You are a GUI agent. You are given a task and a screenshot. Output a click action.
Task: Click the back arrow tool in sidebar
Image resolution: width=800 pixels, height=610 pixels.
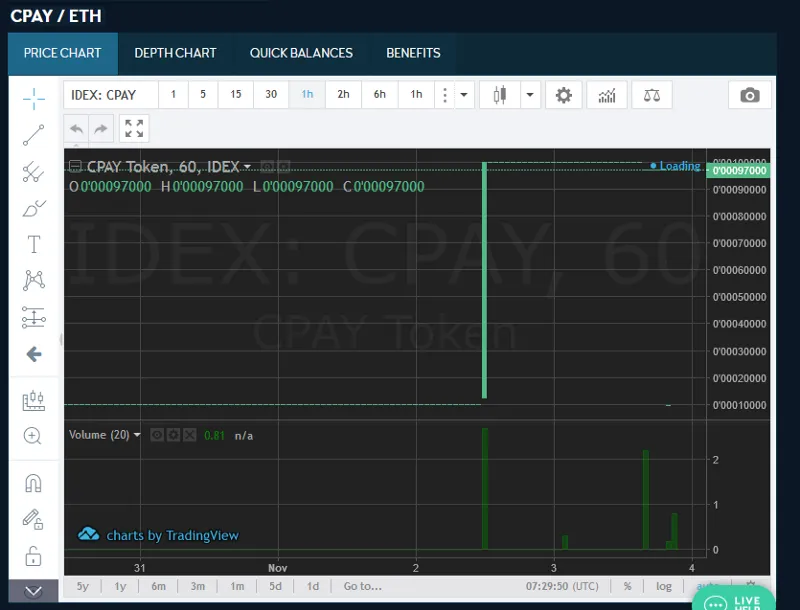(x=34, y=354)
